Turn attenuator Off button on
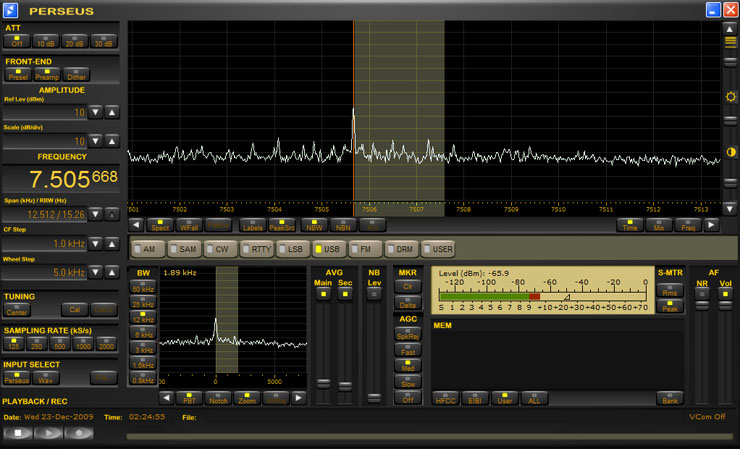 coord(17,42)
